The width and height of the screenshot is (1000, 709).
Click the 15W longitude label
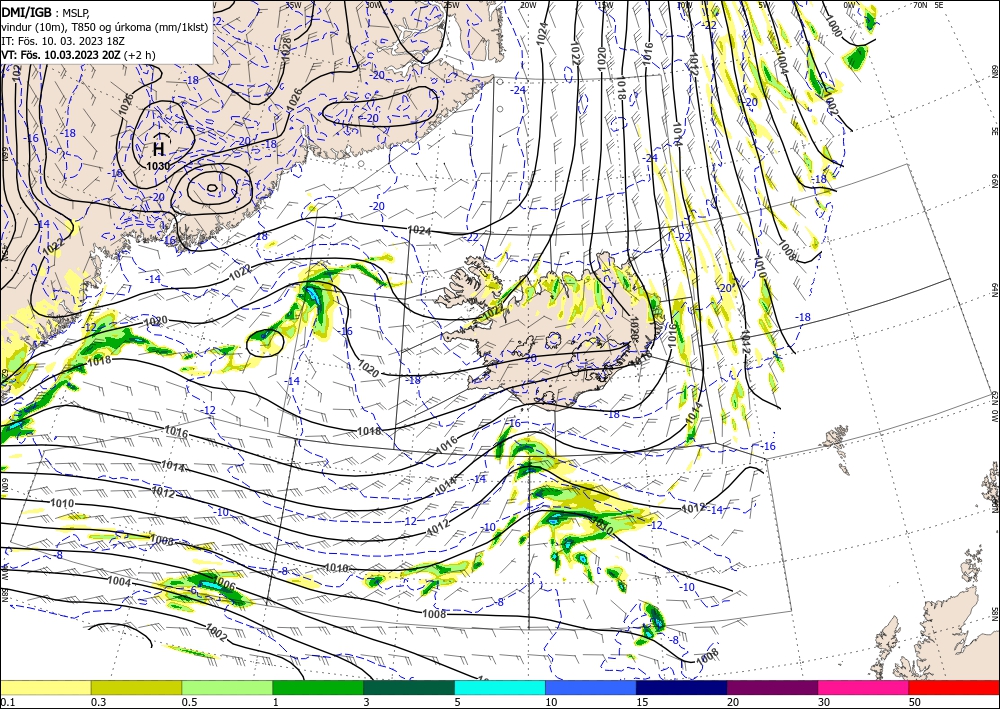click(x=606, y=5)
